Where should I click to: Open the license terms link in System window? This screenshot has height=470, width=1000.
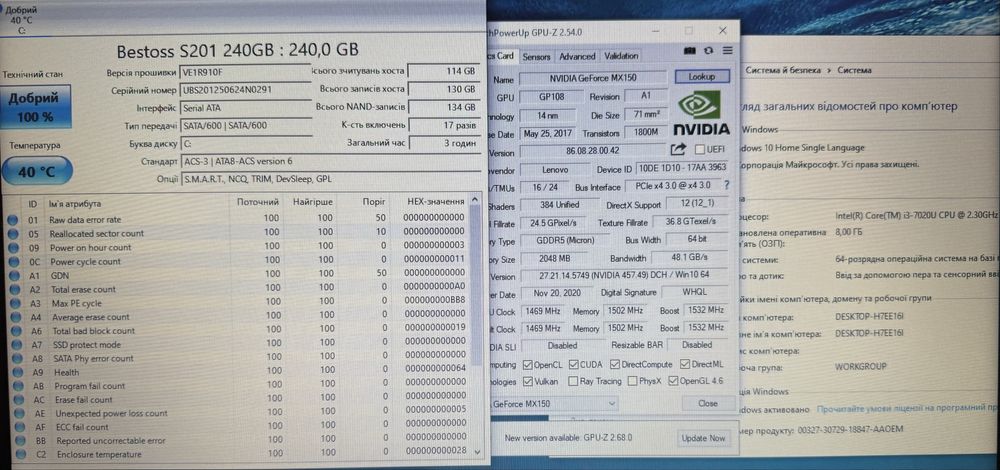click(x=908, y=409)
